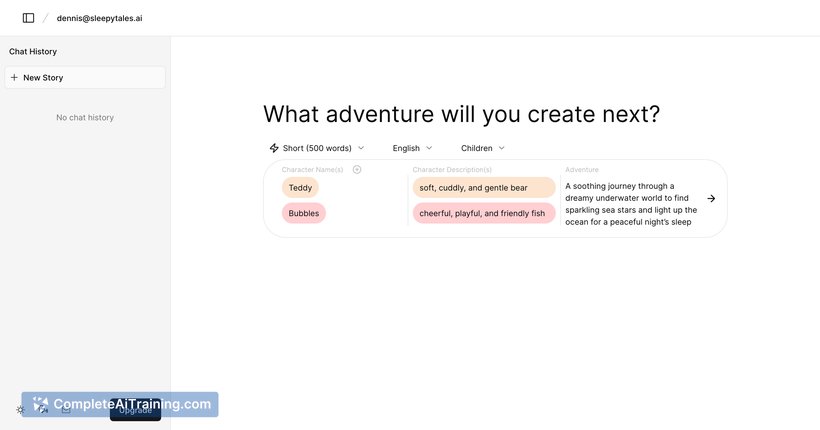Edit the "soft, cuddly, and gentle bear" description
Screen dimensions: 820x430
[484, 188]
